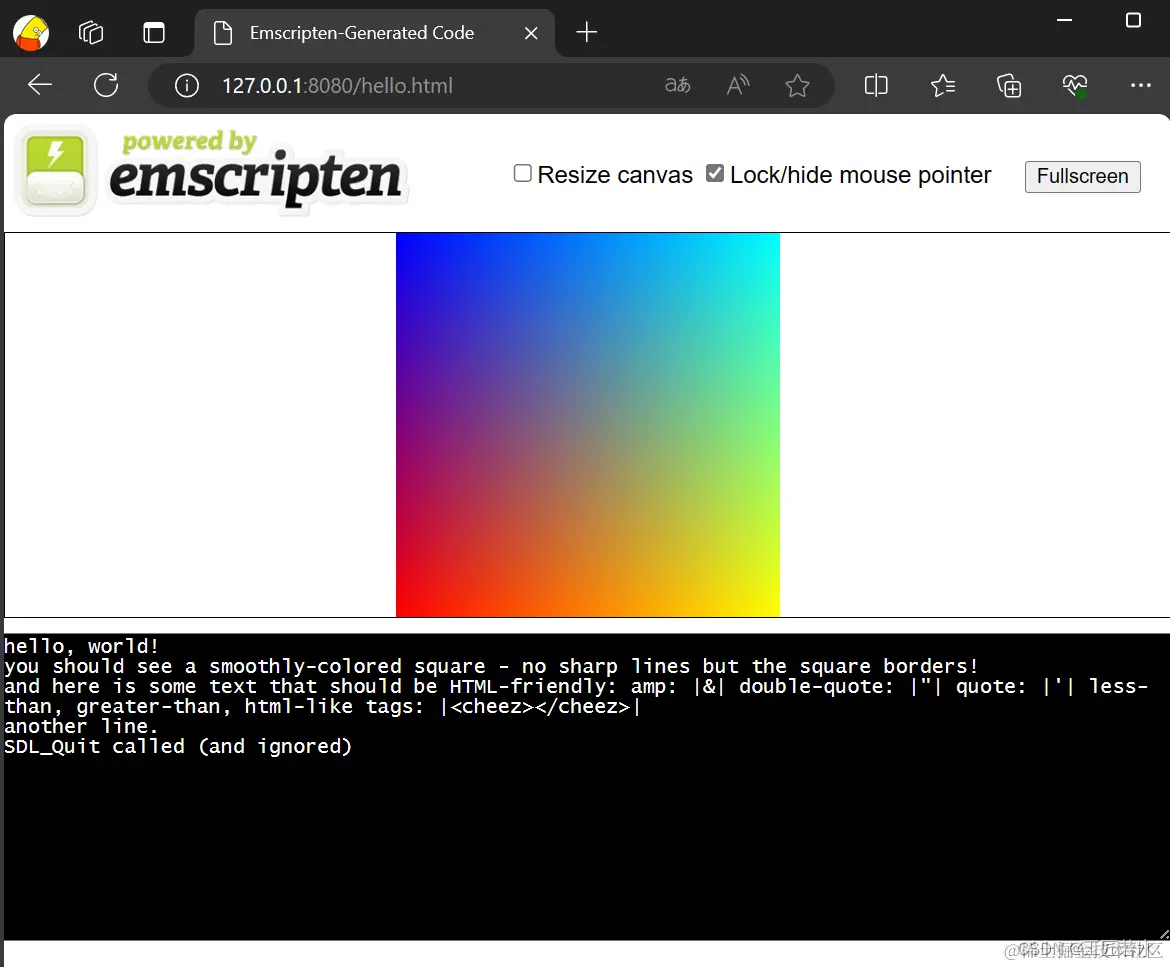
Task: Go back with the back arrow
Action: [x=40, y=85]
